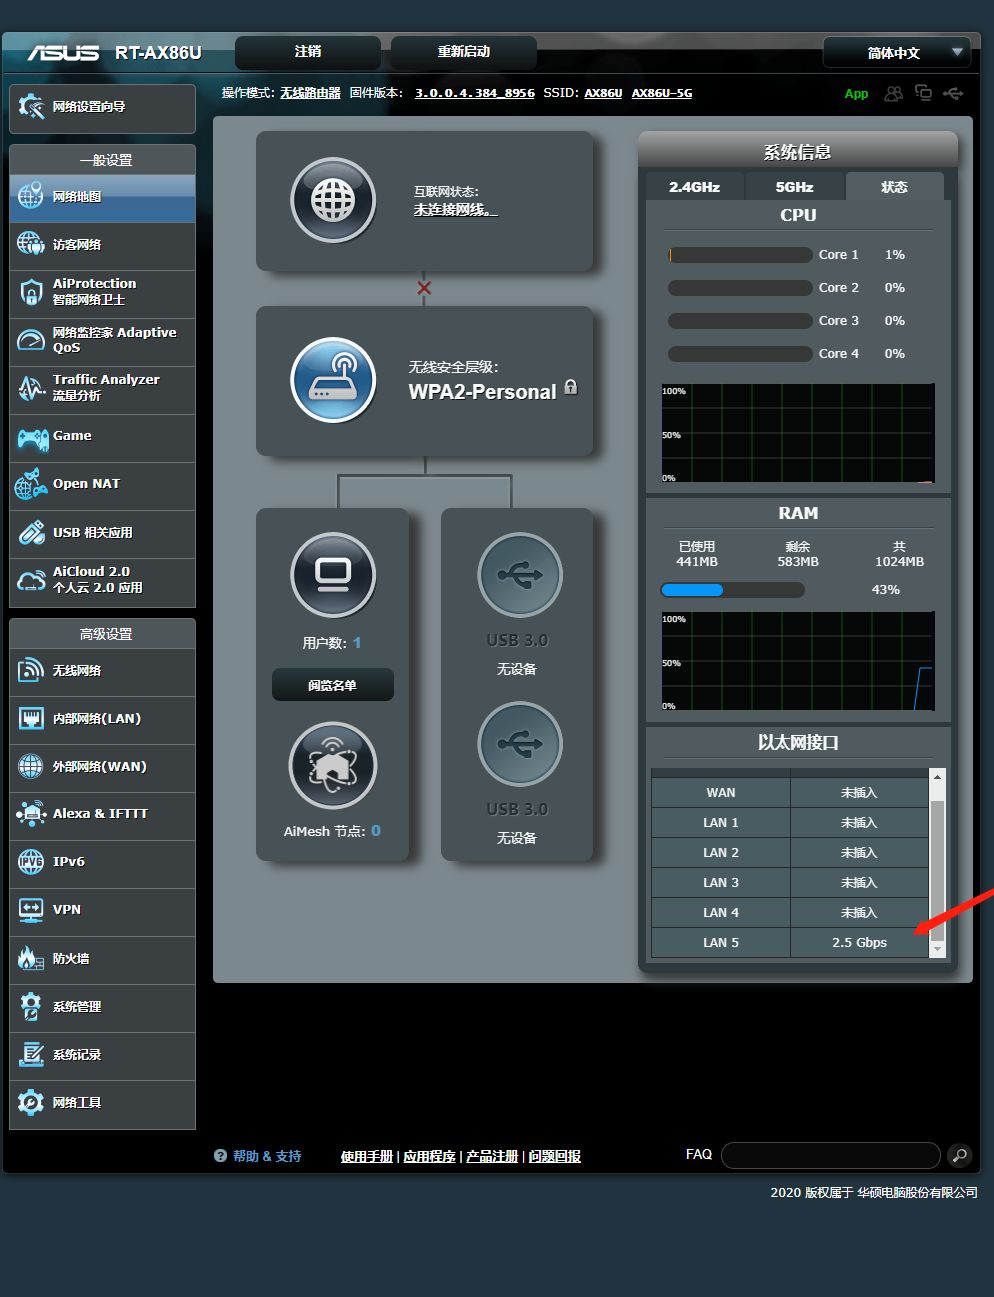Click the FAQ search input field

(831, 1156)
